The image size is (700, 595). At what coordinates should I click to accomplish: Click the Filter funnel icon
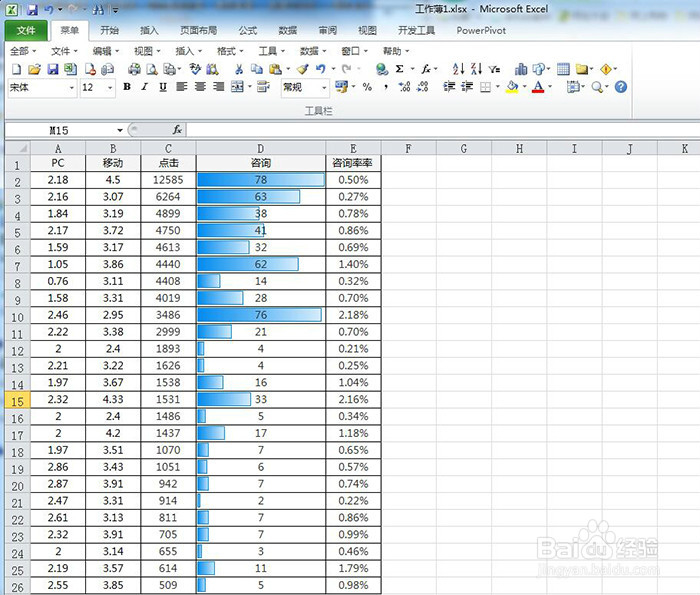(494, 69)
